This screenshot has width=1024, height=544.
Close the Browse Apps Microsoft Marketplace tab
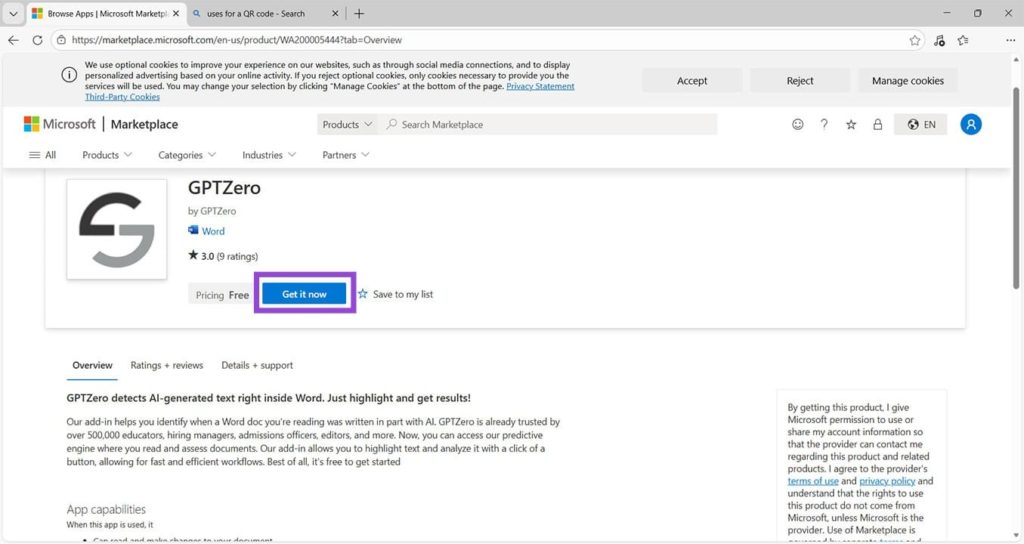coord(176,13)
